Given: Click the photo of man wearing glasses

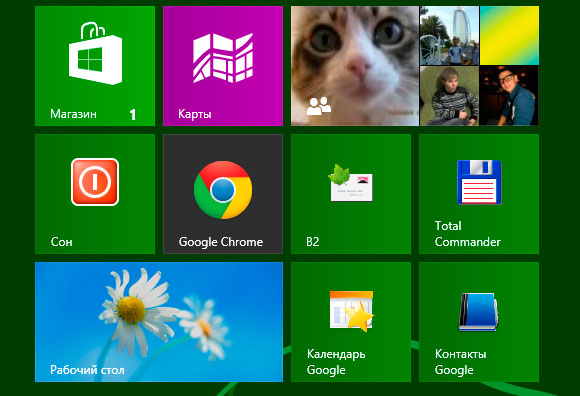Looking at the screenshot, I should pos(509,96).
